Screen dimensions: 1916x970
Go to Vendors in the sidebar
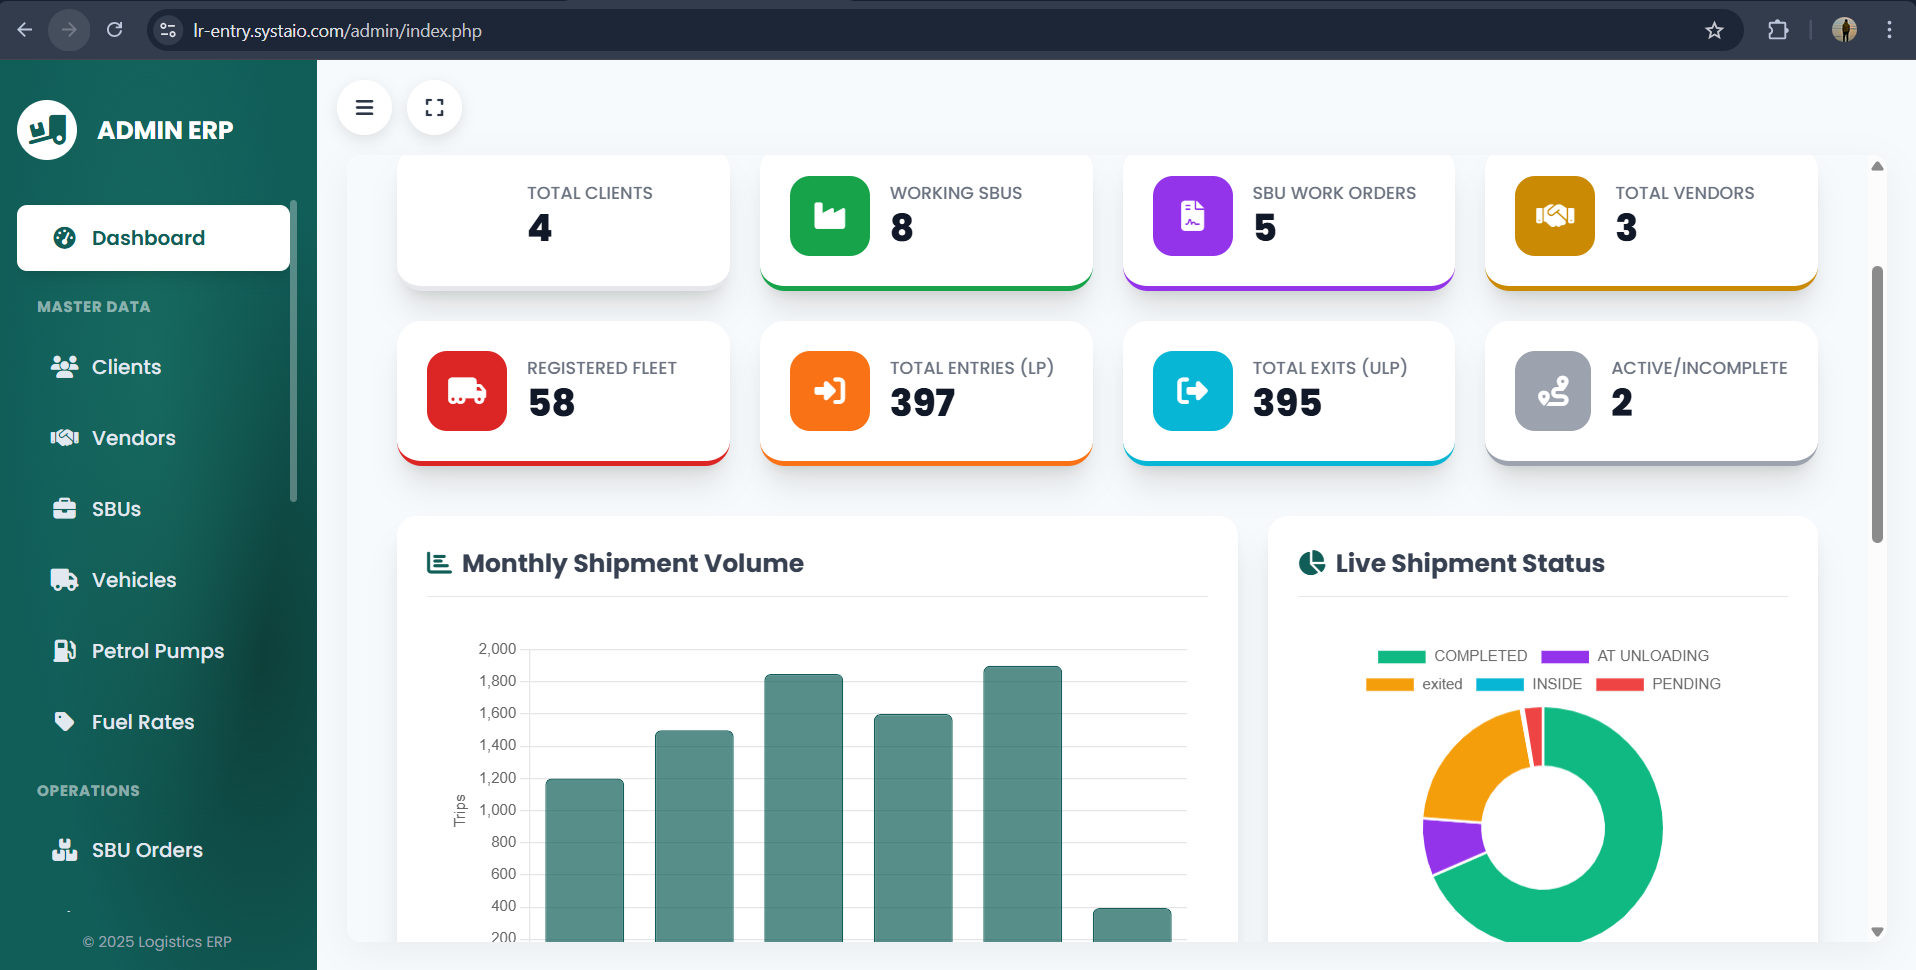click(x=133, y=438)
